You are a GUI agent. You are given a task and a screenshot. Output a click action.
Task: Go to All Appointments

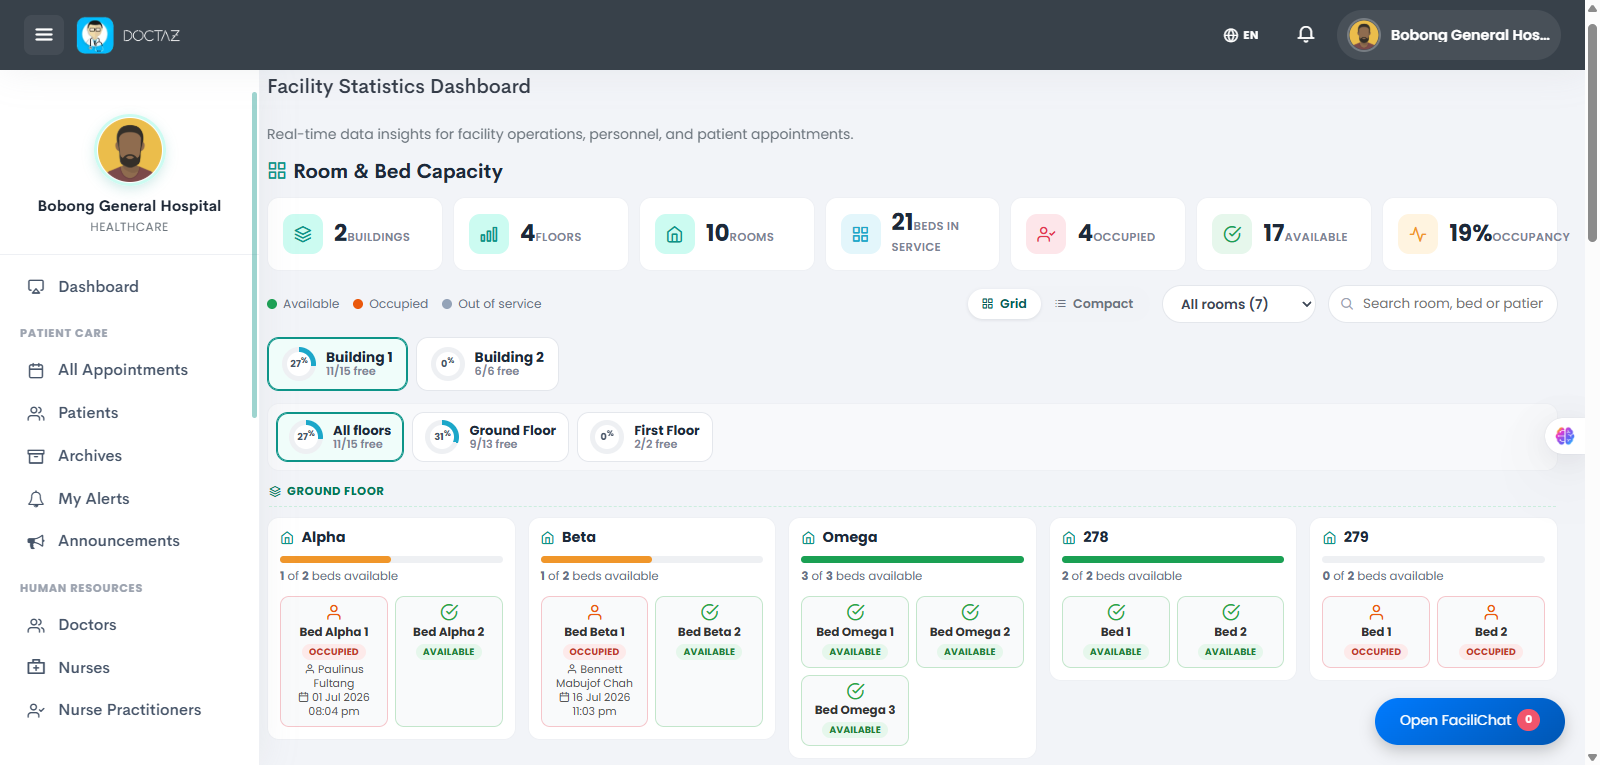click(x=123, y=370)
